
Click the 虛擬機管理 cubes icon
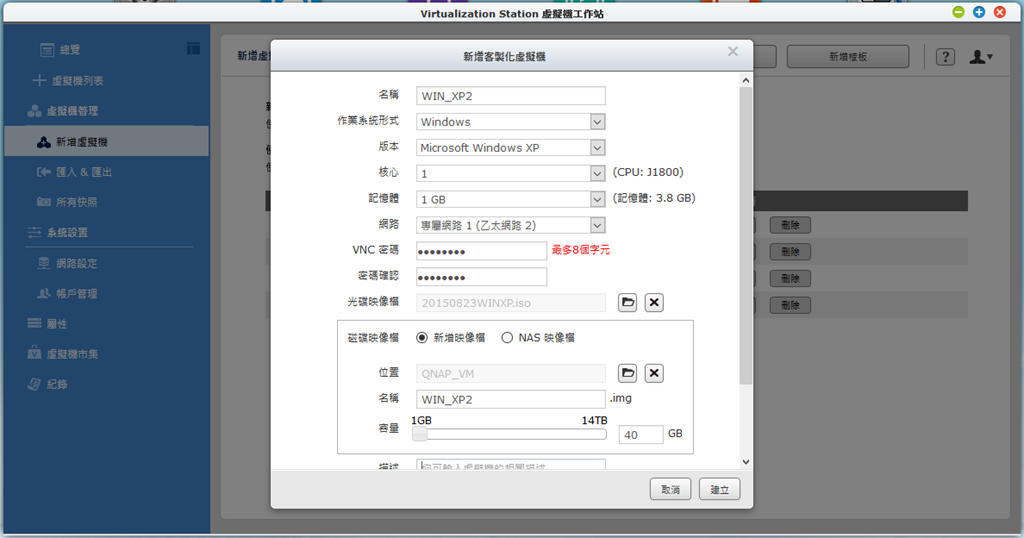(35, 111)
